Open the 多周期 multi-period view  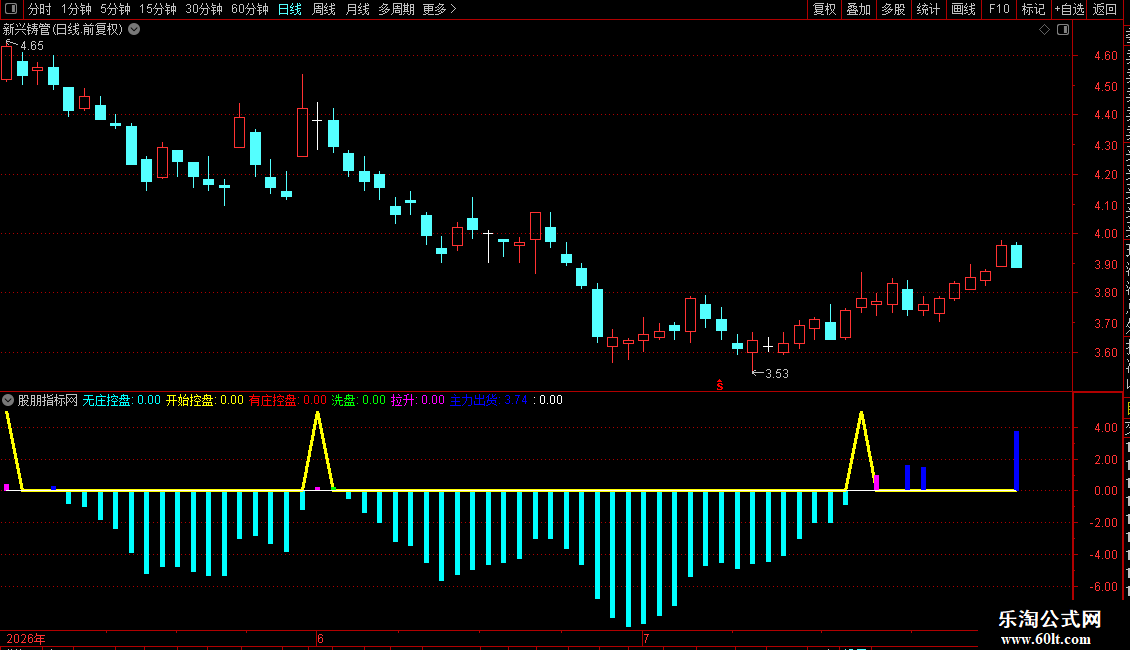tap(396, 9)
